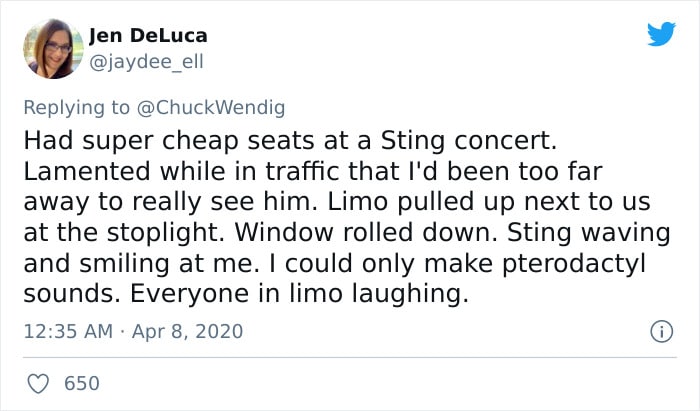This screenshot has height=411, width=700.
Task: Click the word "pterodactyl" in the tweet
Action: pos(574,263)
